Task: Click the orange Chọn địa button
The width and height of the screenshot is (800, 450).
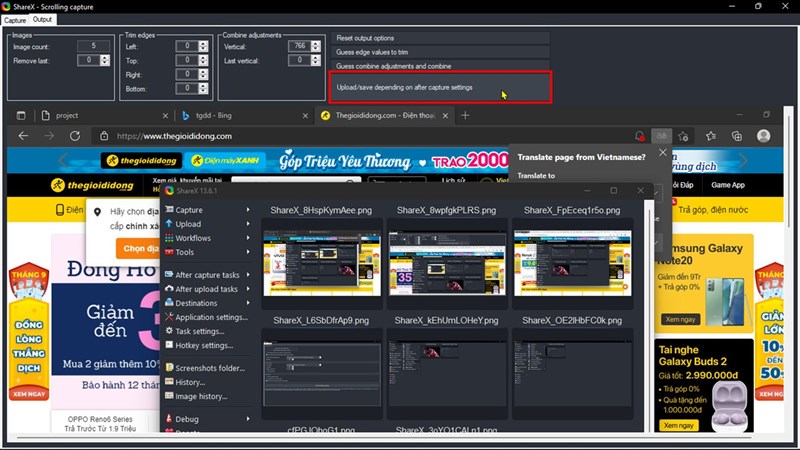Action: (138, 248)
